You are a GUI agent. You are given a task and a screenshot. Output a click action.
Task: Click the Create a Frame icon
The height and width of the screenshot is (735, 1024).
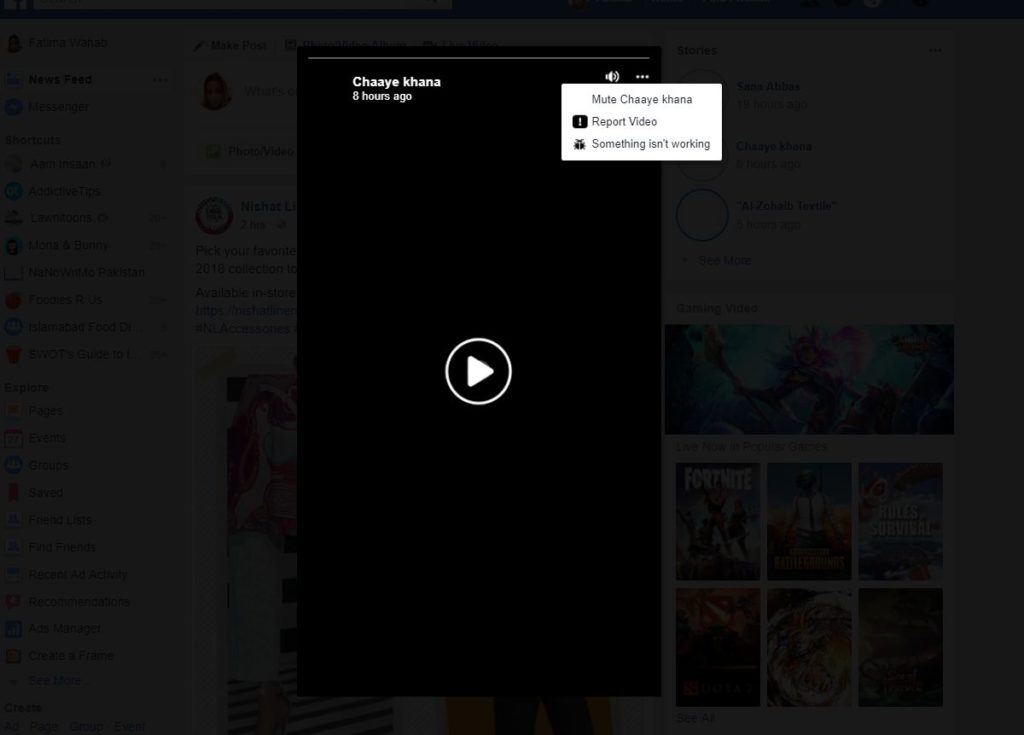14,656
